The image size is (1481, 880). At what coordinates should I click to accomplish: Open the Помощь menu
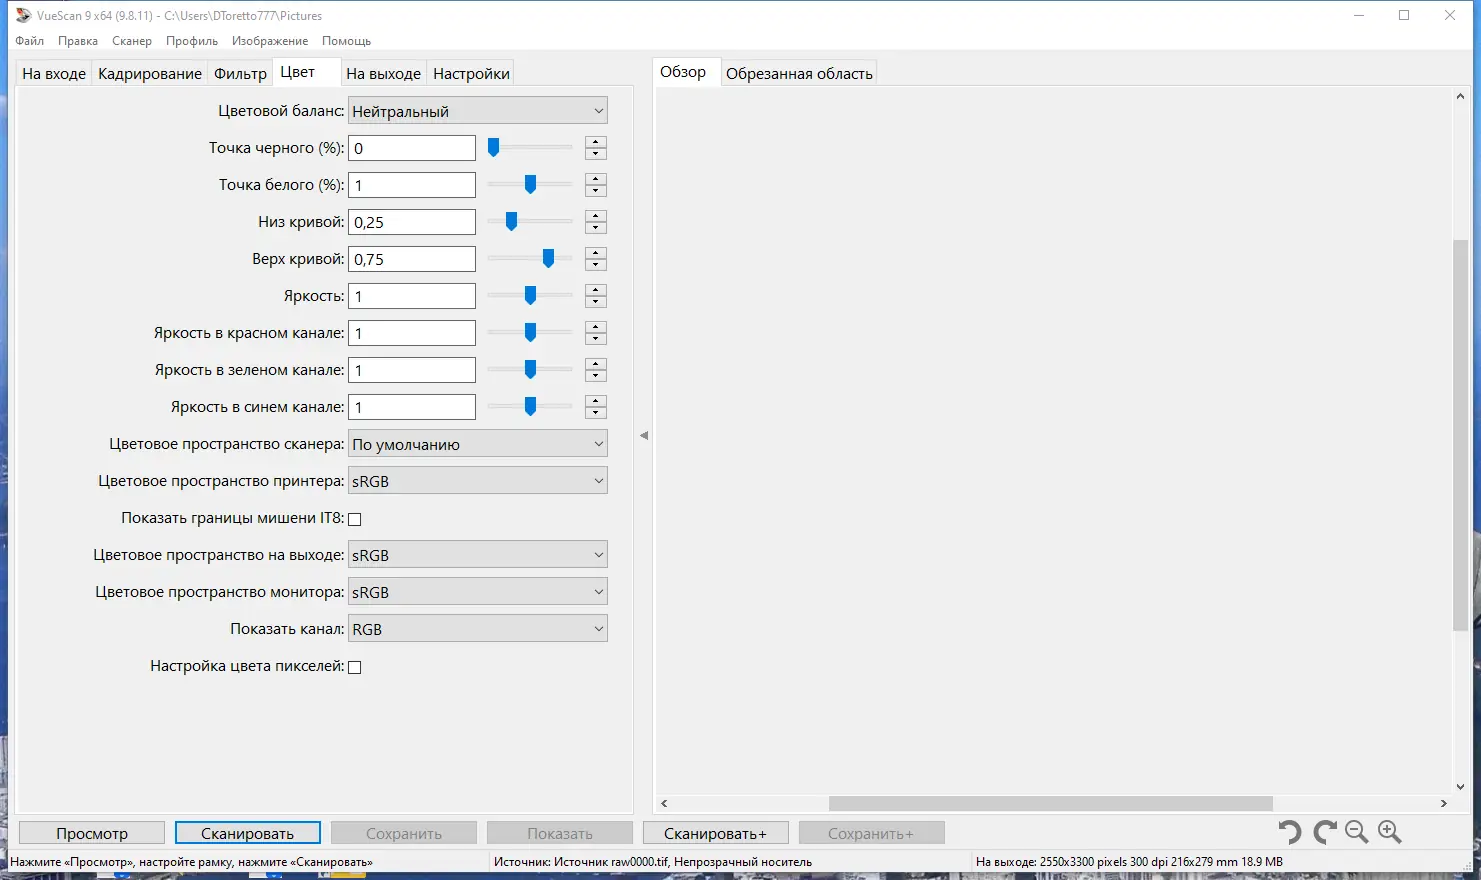point(347,41)
